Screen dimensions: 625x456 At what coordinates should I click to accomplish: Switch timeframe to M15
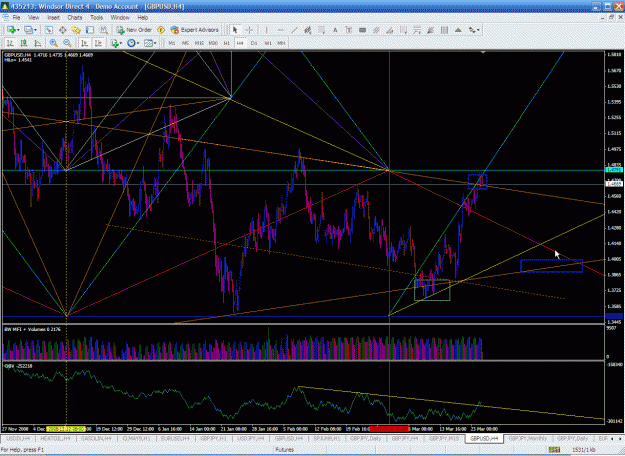pyautogui.click(x=199, y=43)
